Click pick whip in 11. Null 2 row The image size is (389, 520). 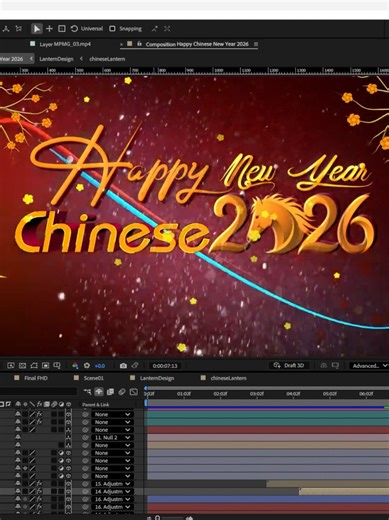pyautogui.click(x=86, y=438)
